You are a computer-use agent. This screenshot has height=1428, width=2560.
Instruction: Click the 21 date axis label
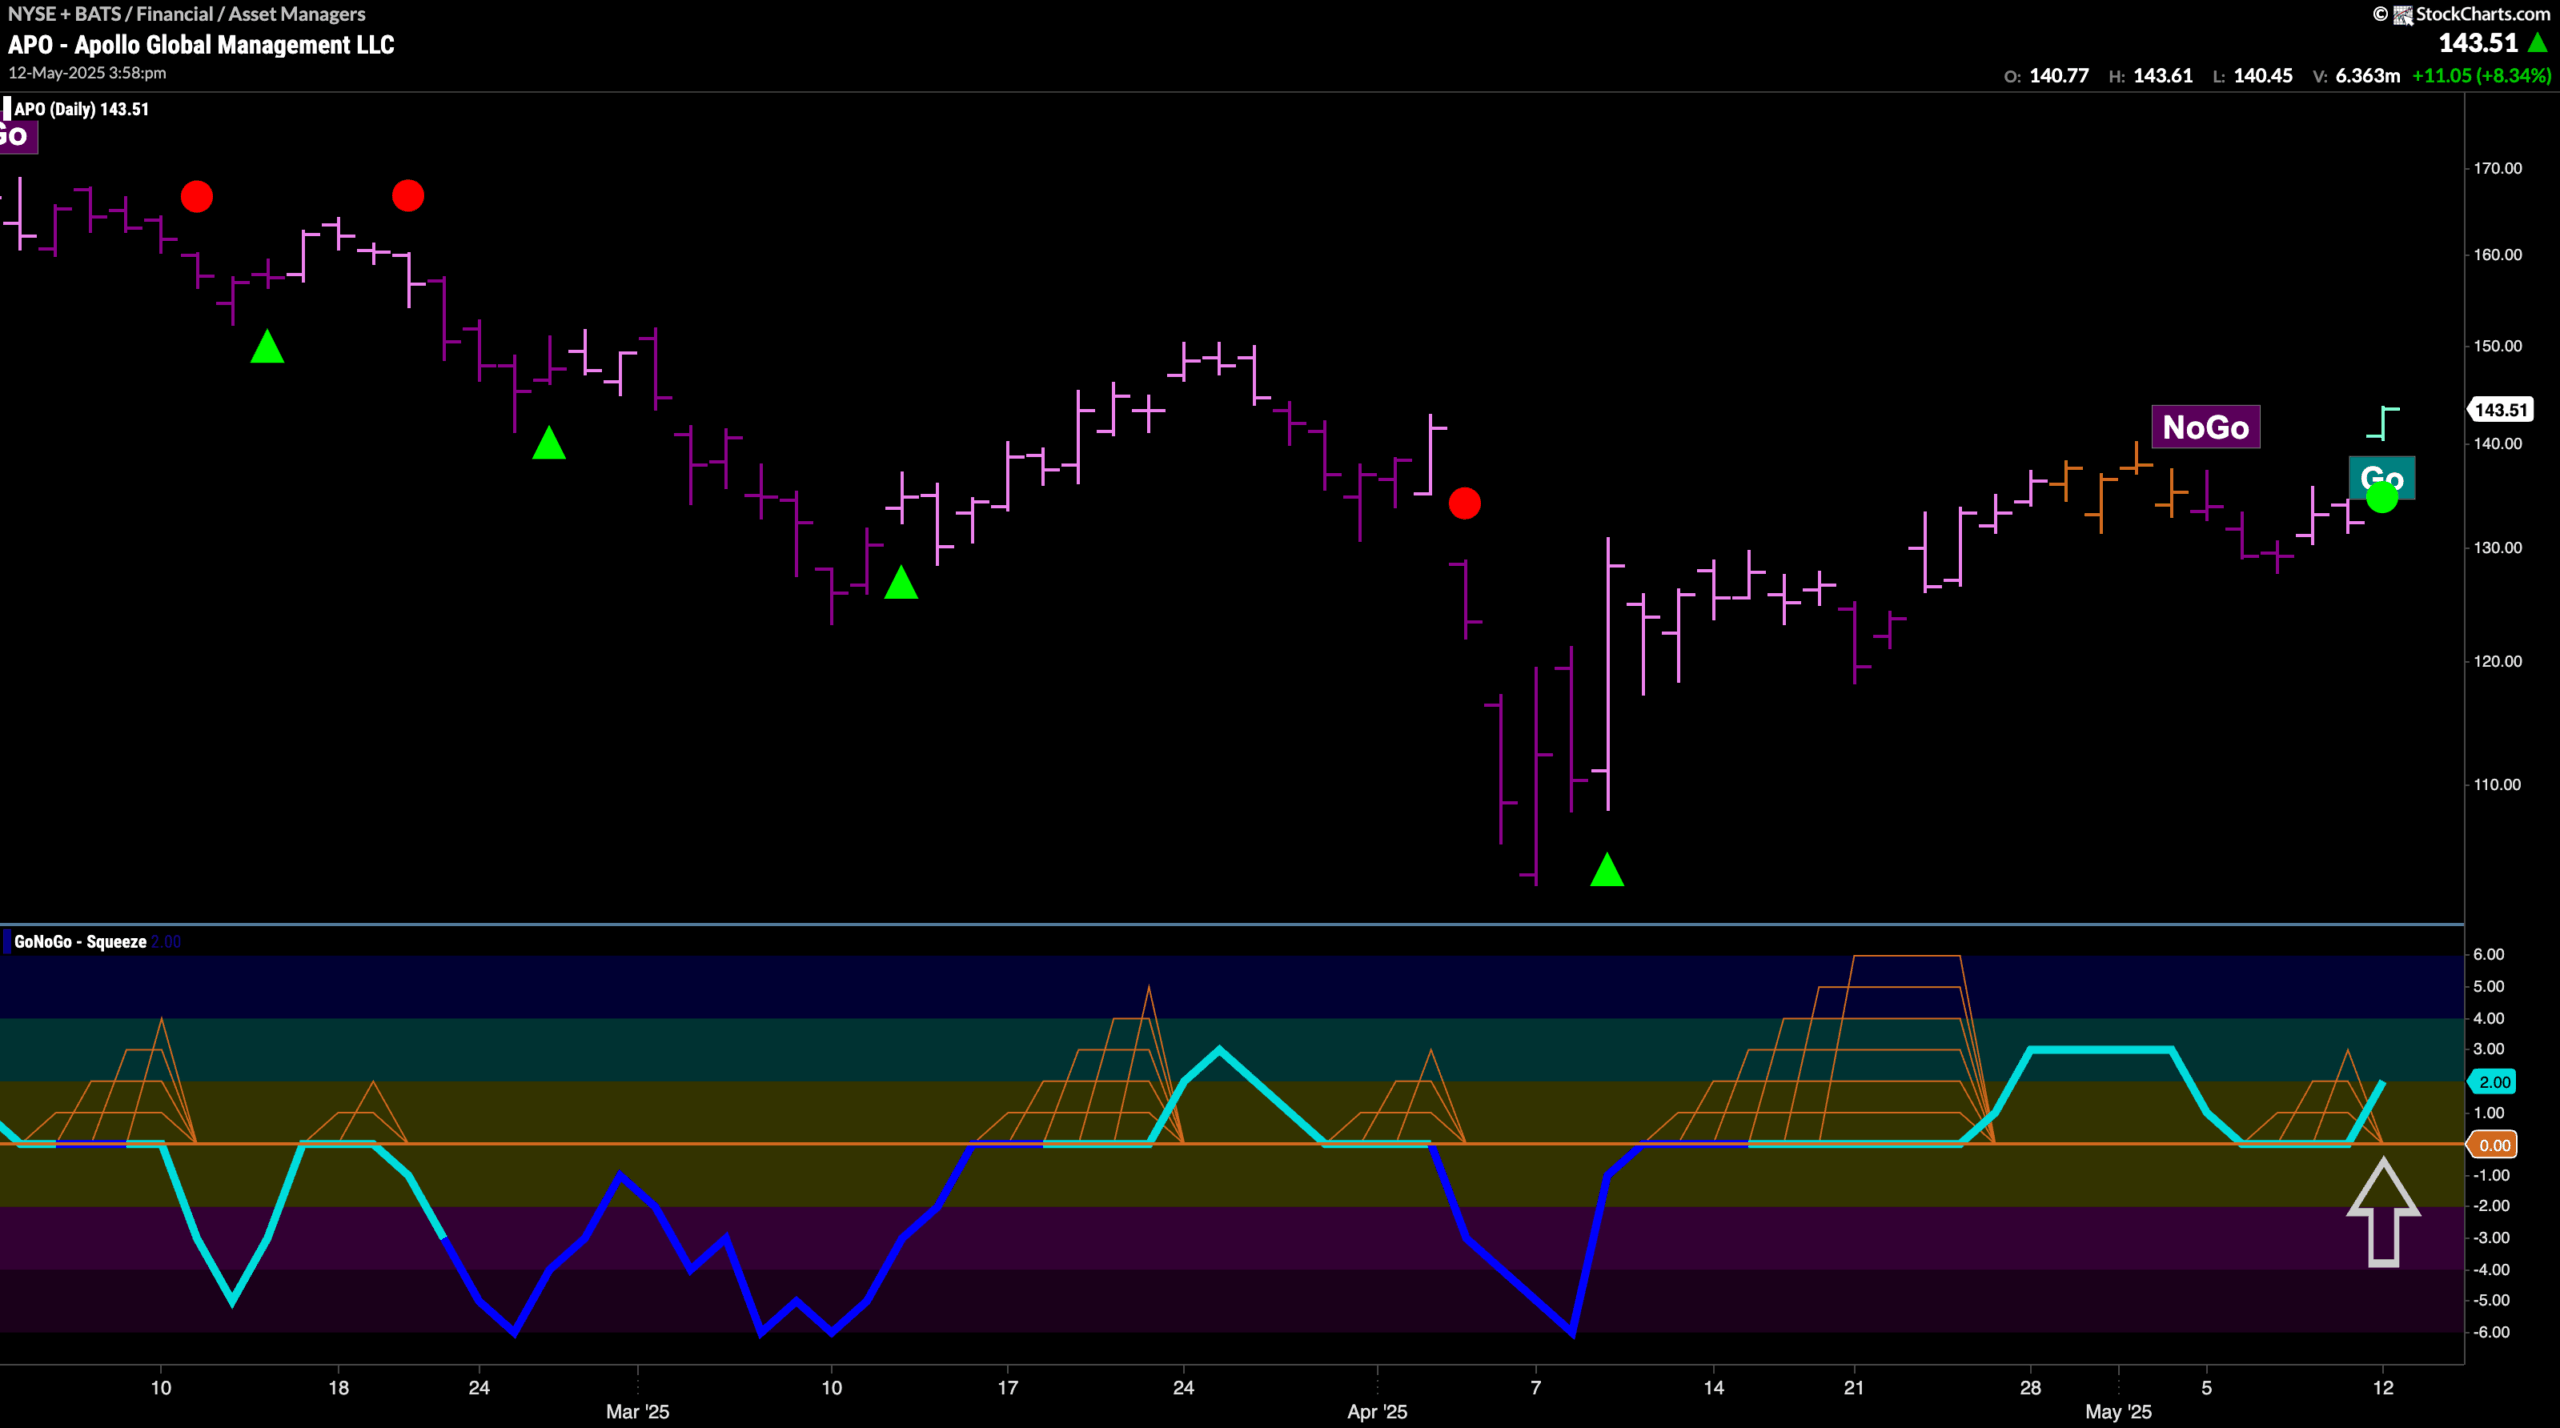(1854, 1388)
